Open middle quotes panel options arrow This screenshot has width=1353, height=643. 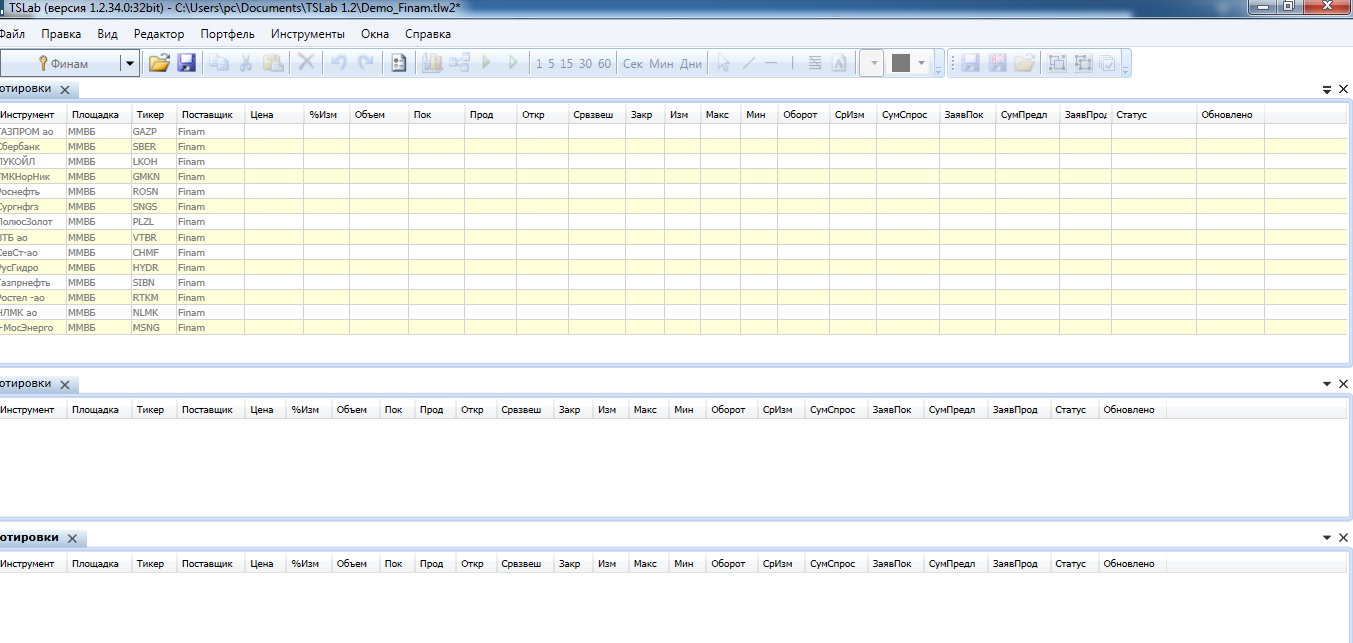[1327, 384]
